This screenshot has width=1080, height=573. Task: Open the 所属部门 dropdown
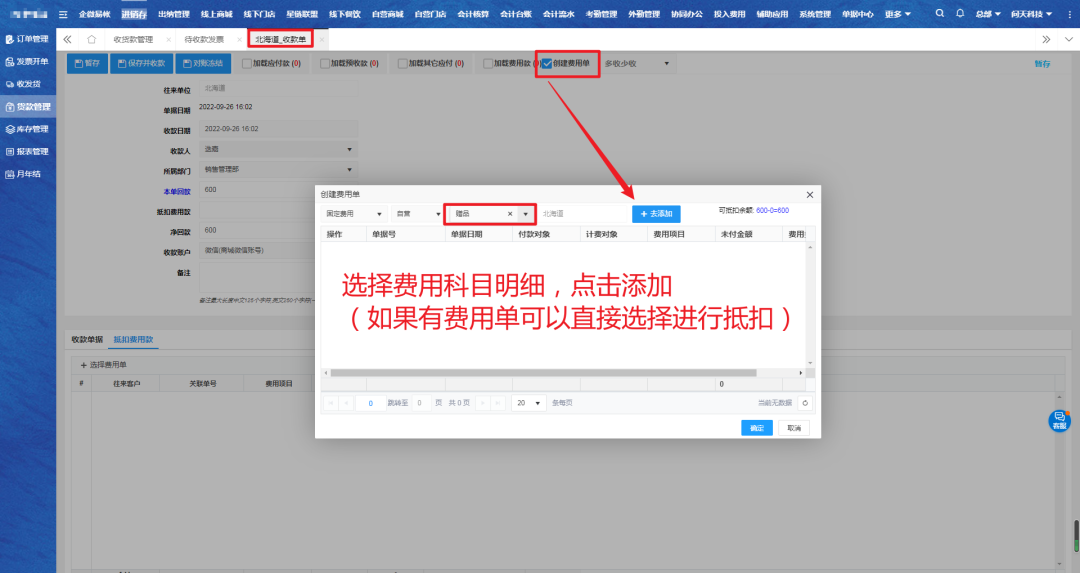point(278,169)
